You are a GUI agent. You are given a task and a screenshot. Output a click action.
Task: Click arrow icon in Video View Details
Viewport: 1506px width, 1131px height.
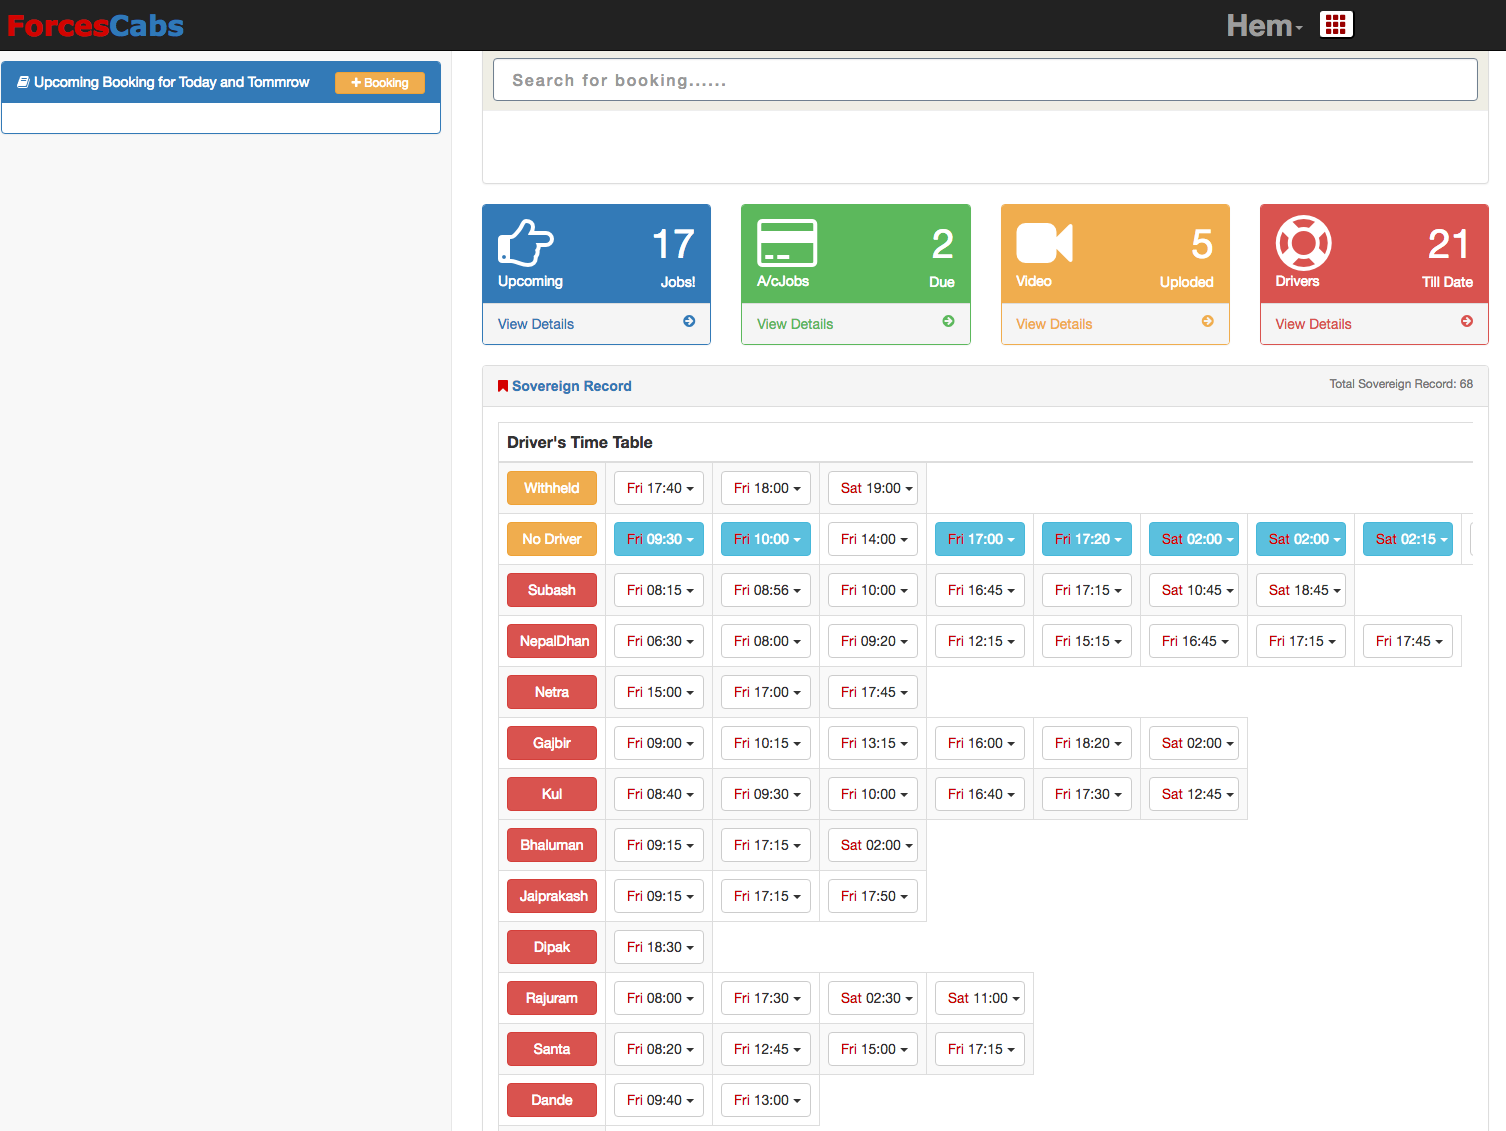[1207, 321]
